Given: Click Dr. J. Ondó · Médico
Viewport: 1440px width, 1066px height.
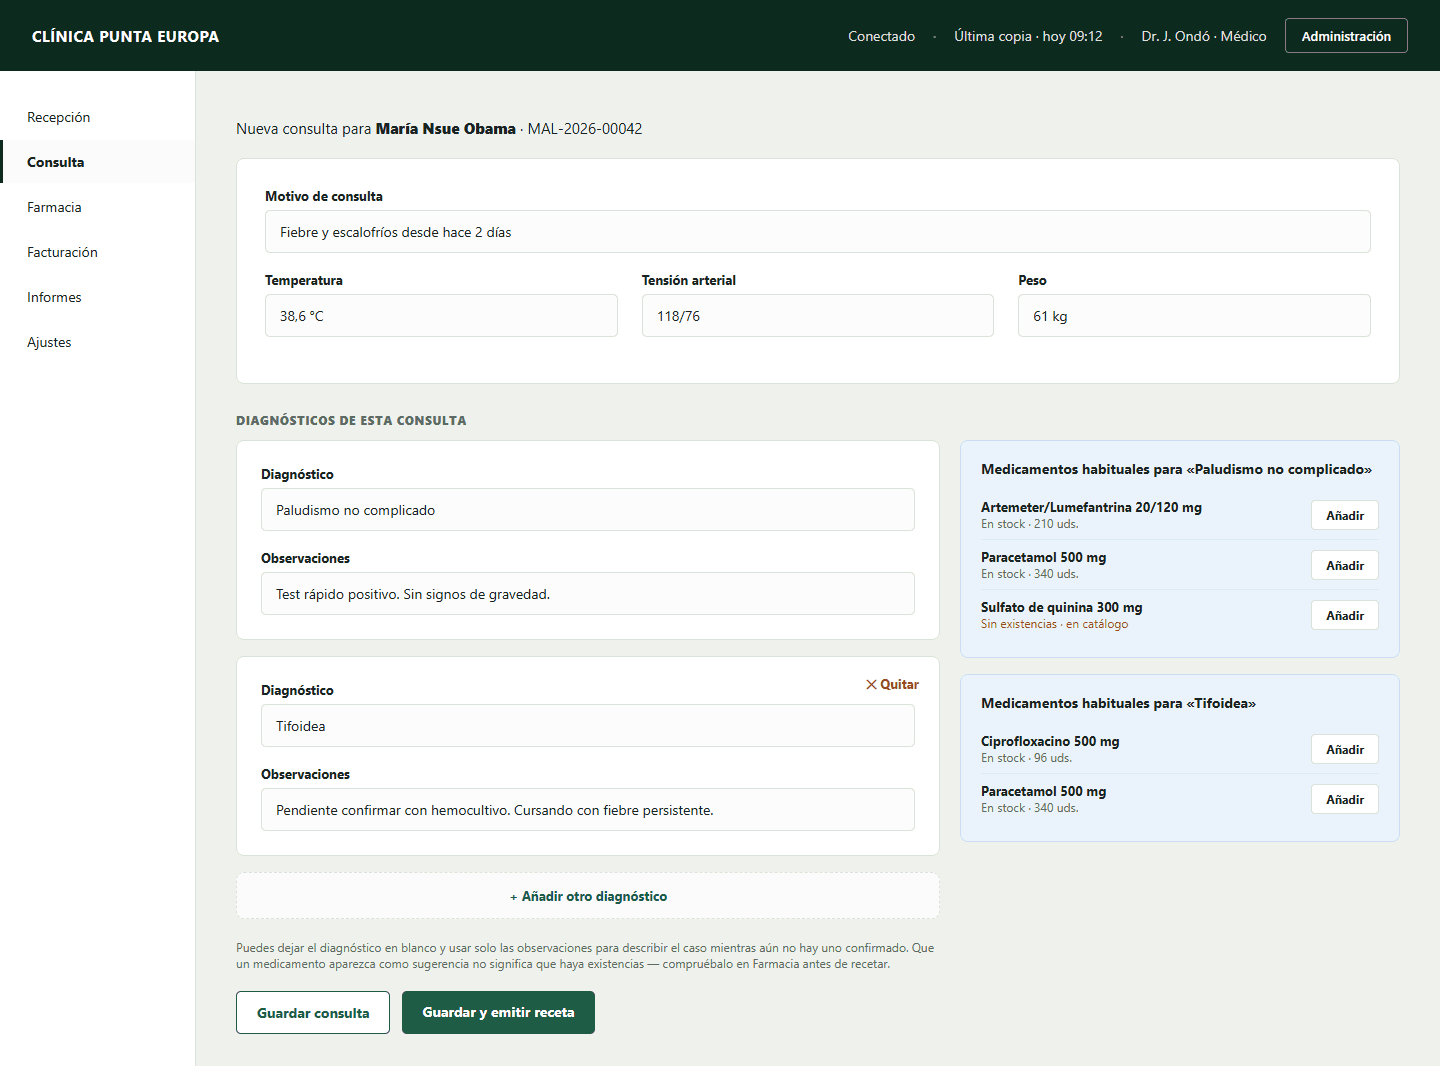Looking at the screenshot, I should (1204, 36).
